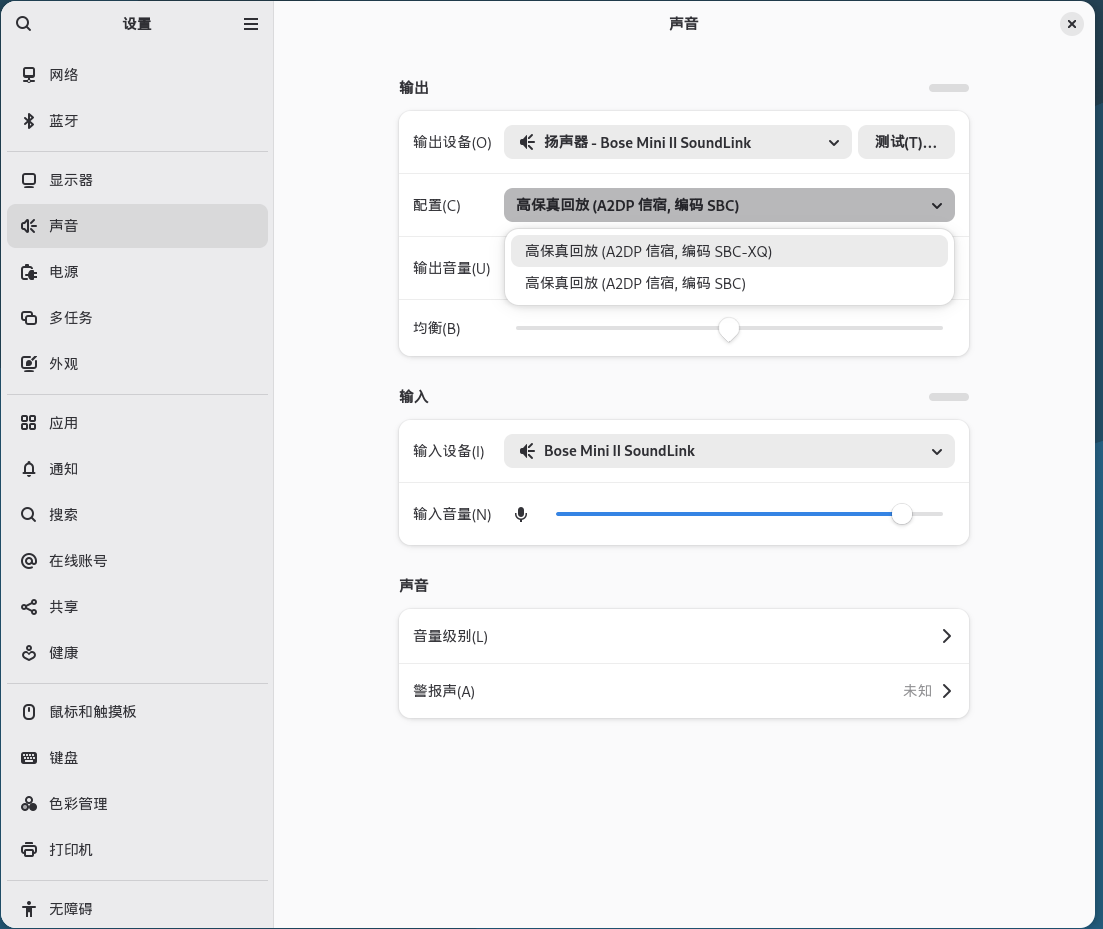The image size is (1103, 929).
Task: Open 电源 settings panel
Action: pyautogui.click(x=137, y=272)
